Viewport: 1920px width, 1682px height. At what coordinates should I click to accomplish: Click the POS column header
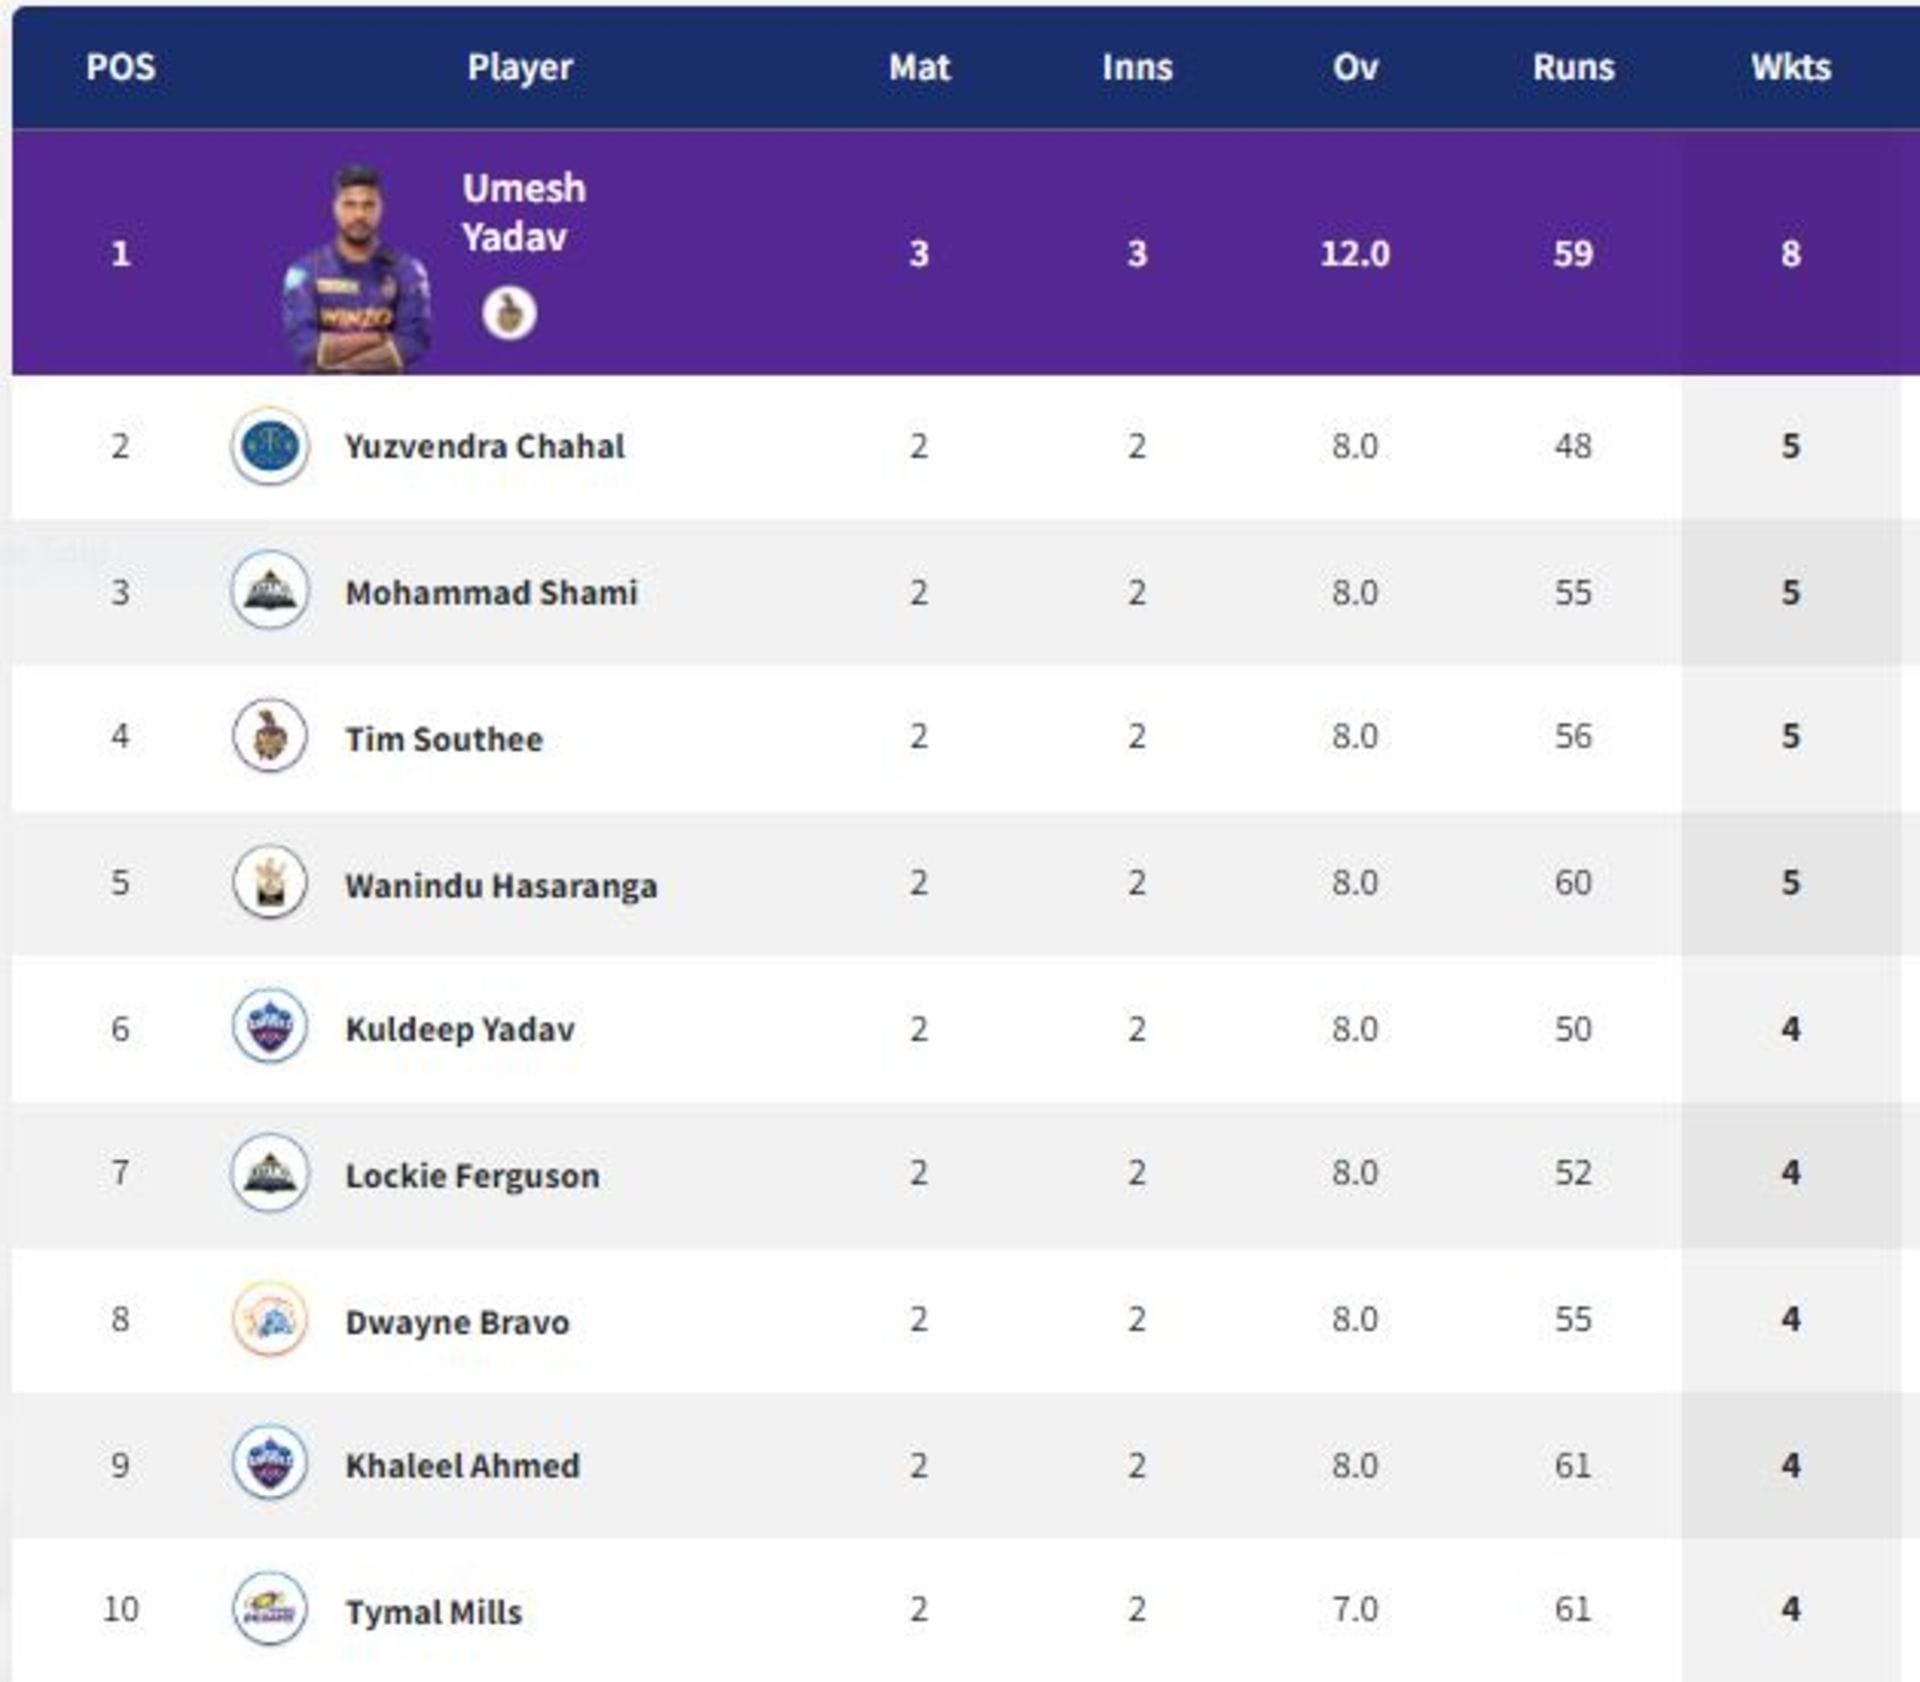coord(121,68)
